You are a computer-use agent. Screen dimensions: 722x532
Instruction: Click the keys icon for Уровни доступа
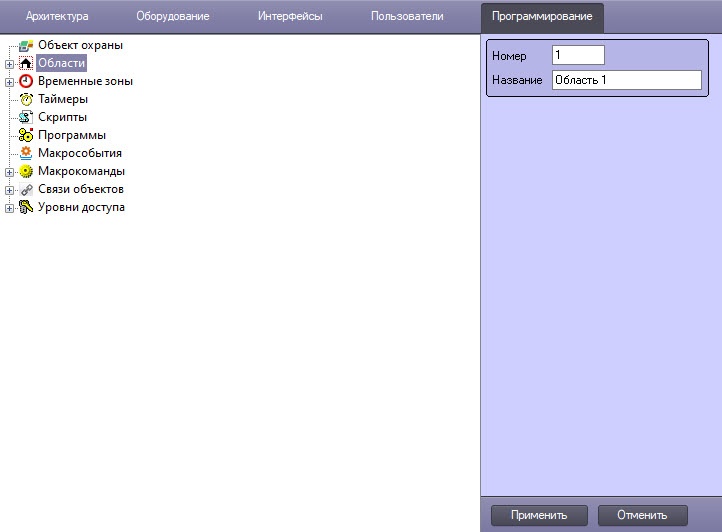pyautogui.click(x=26, y=207)
